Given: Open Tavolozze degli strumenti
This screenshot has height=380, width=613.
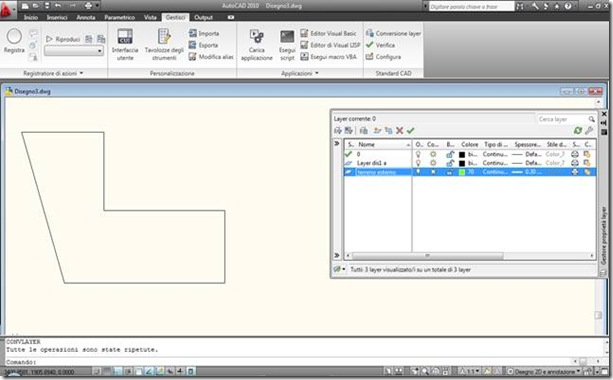Looking at the screenshot, I should 164,45.
